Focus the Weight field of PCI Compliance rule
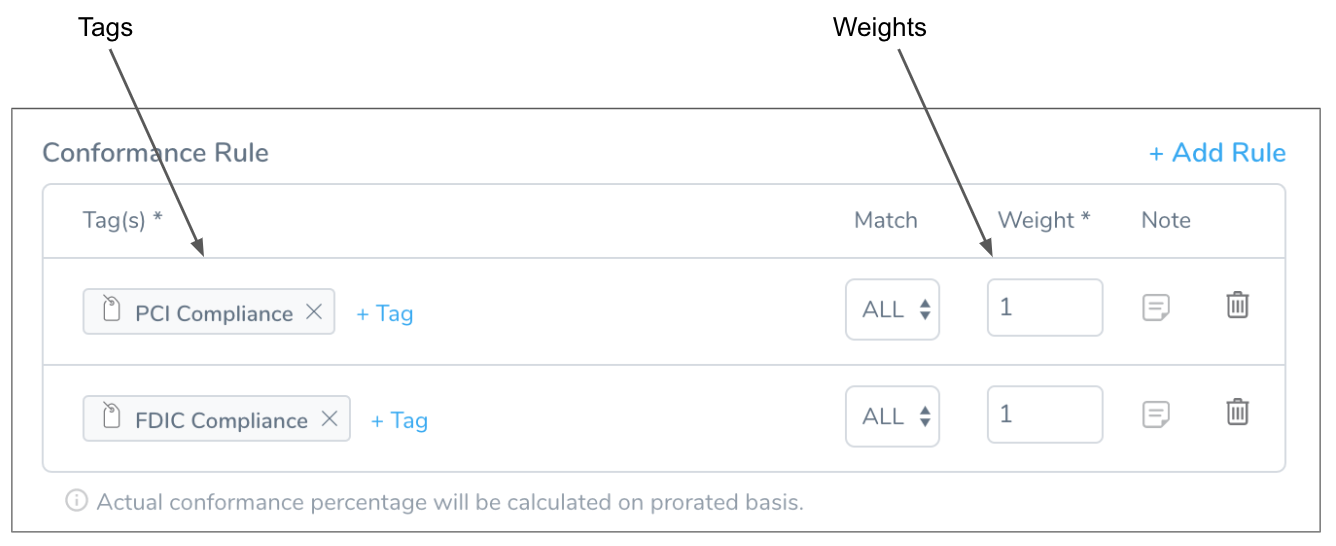 pos(1045,307)
